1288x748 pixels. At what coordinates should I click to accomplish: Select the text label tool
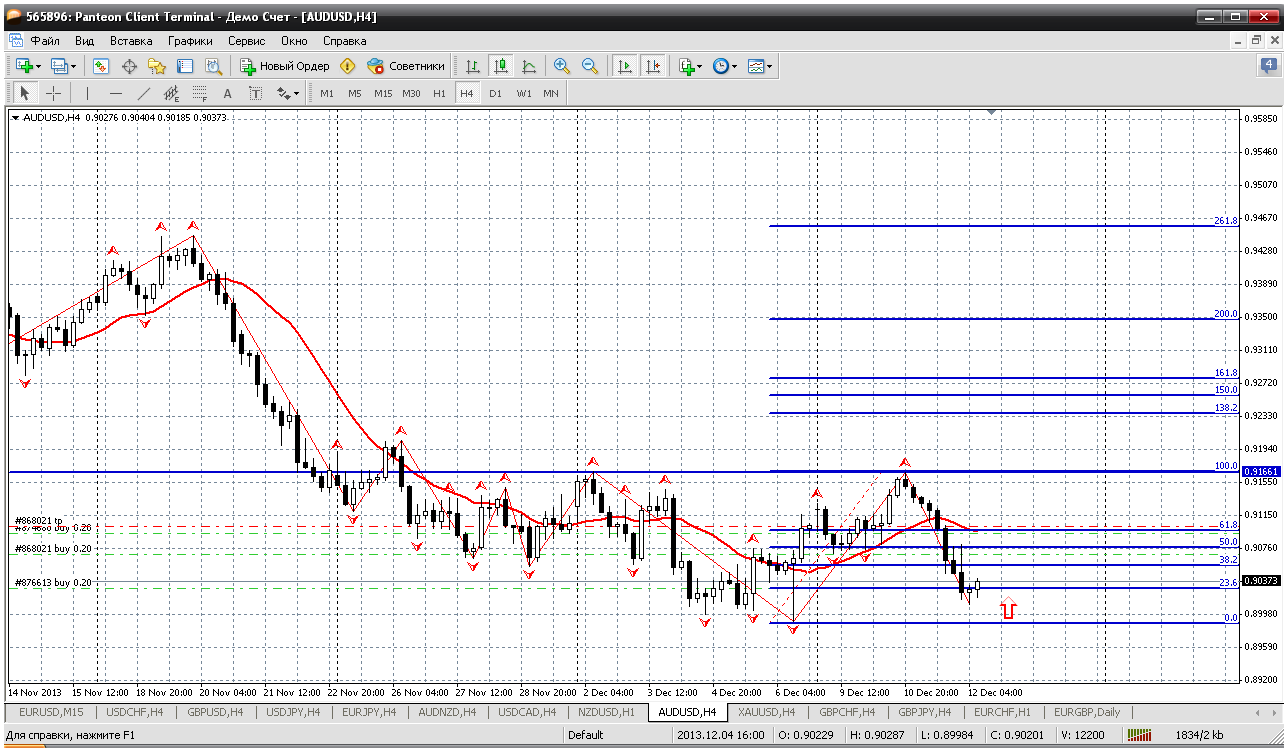coord(256,93)
